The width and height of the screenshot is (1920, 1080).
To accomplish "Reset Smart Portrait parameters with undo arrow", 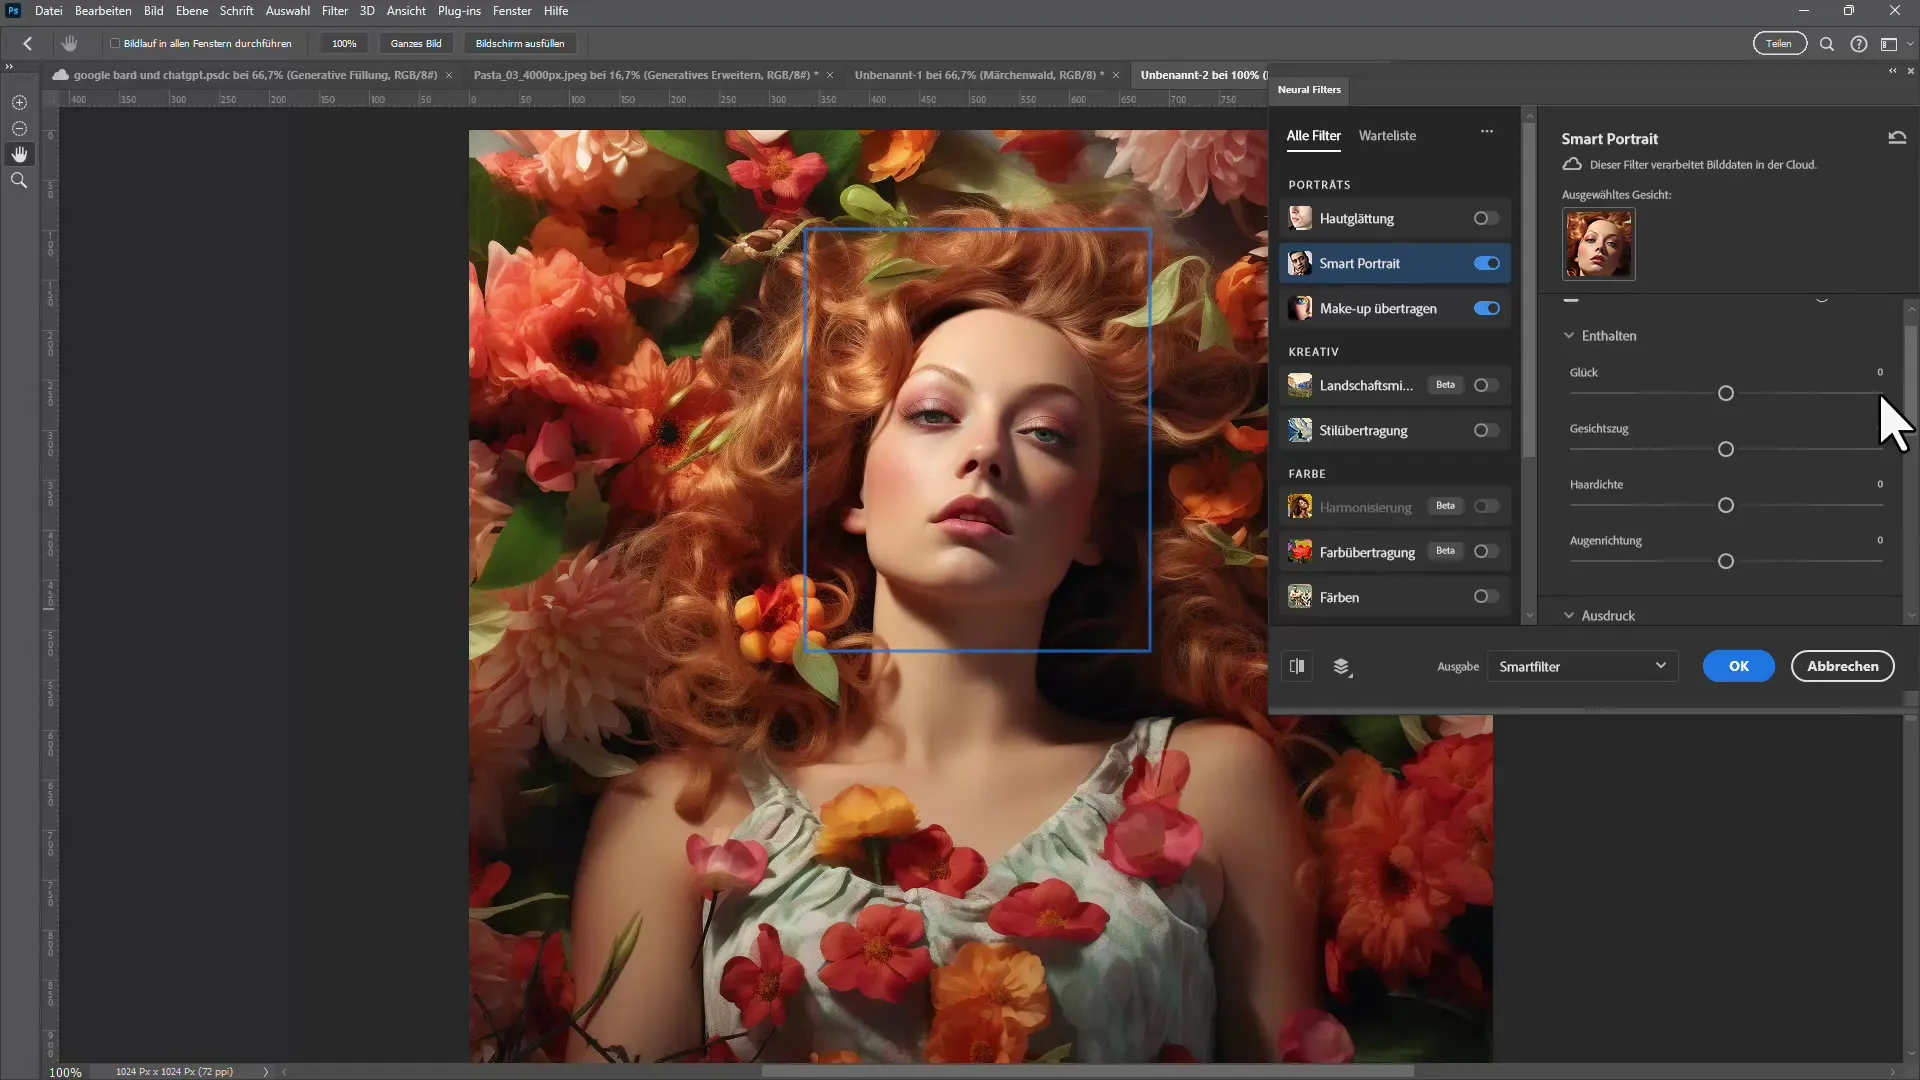I will pos(1897,138).
